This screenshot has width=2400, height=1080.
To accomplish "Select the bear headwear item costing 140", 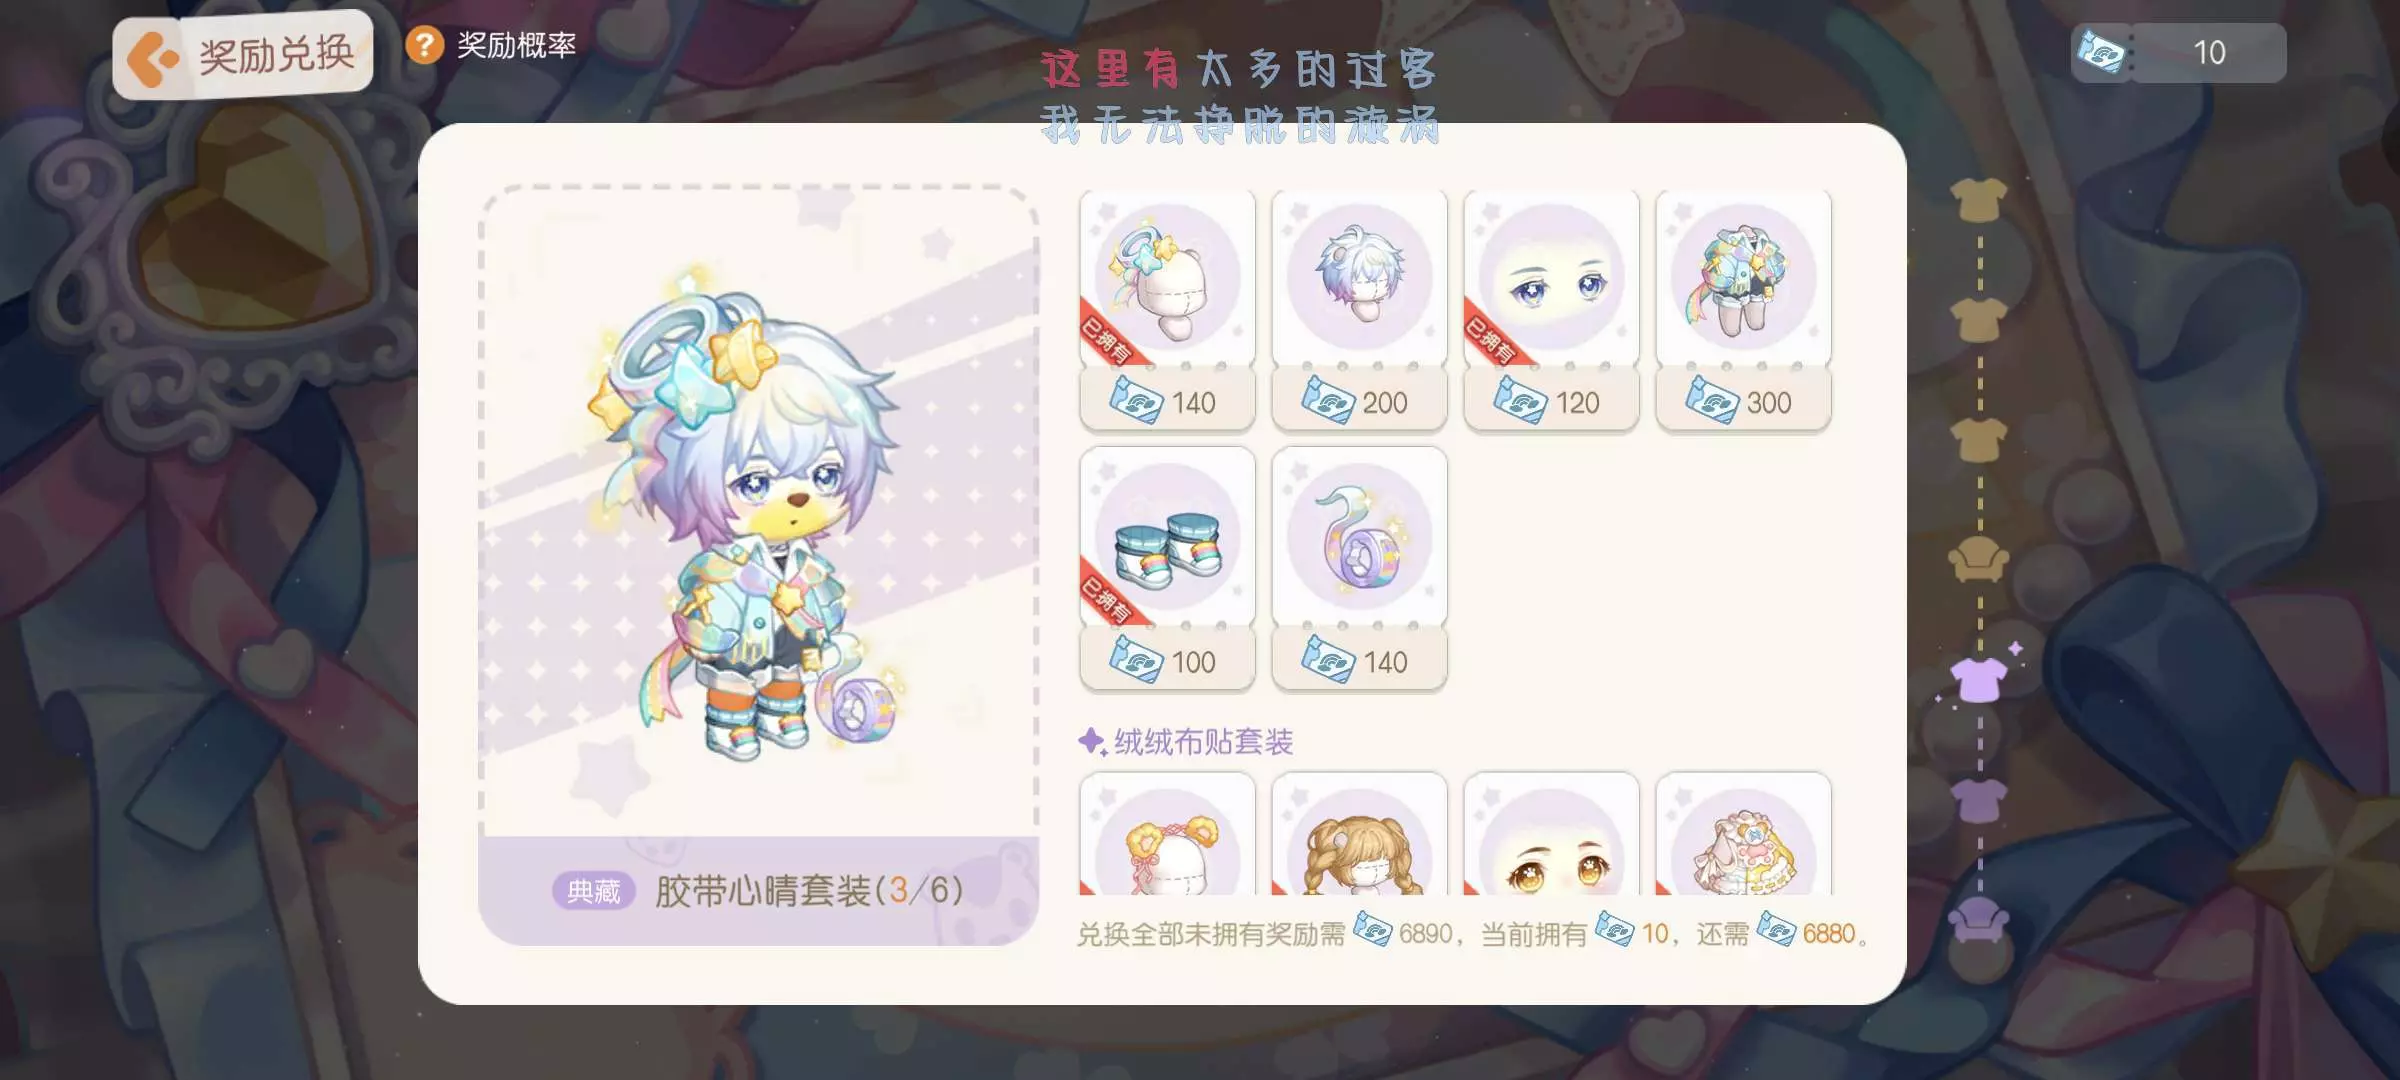I will point(1167,310).
